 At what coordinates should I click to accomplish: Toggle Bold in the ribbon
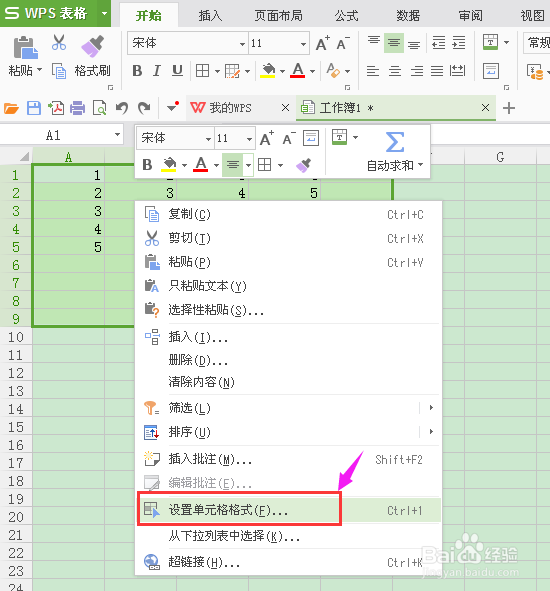(x=137, y=71)
